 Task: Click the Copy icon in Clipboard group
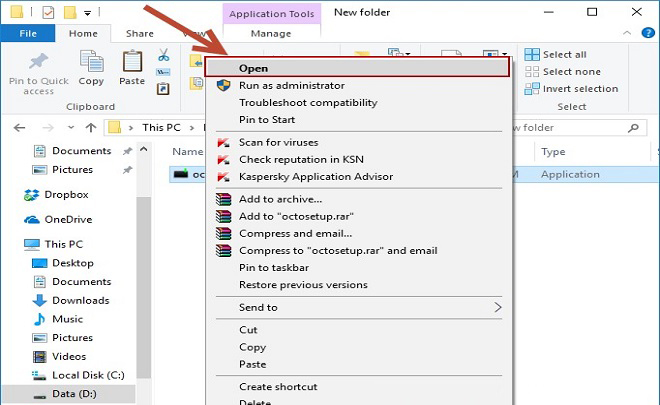91,62
